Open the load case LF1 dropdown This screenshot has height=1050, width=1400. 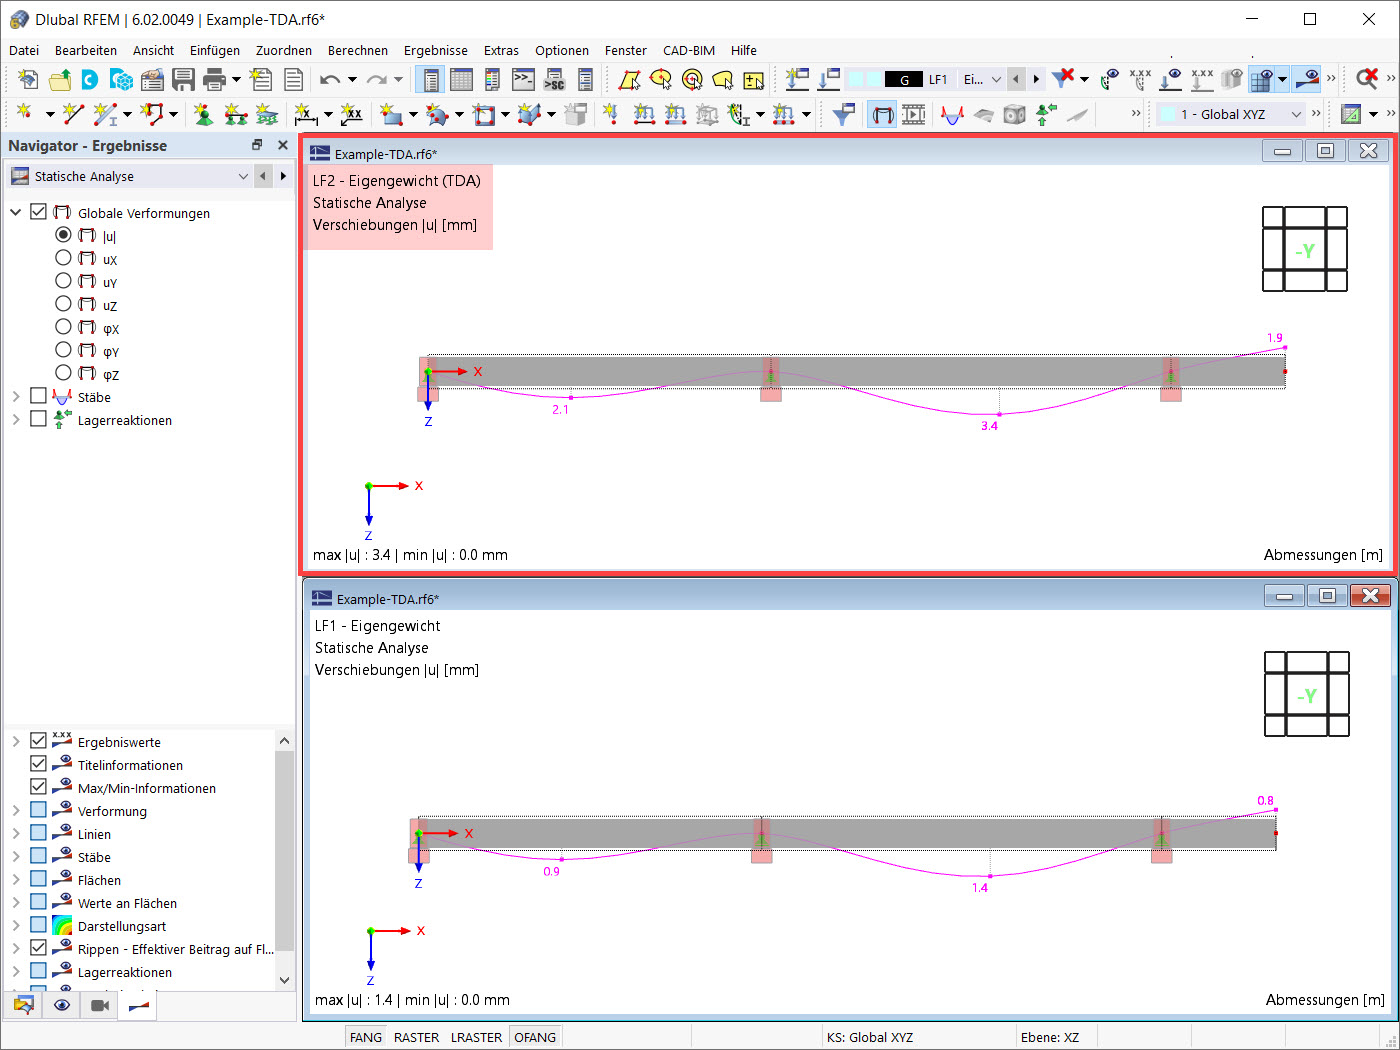coord(996,79)
